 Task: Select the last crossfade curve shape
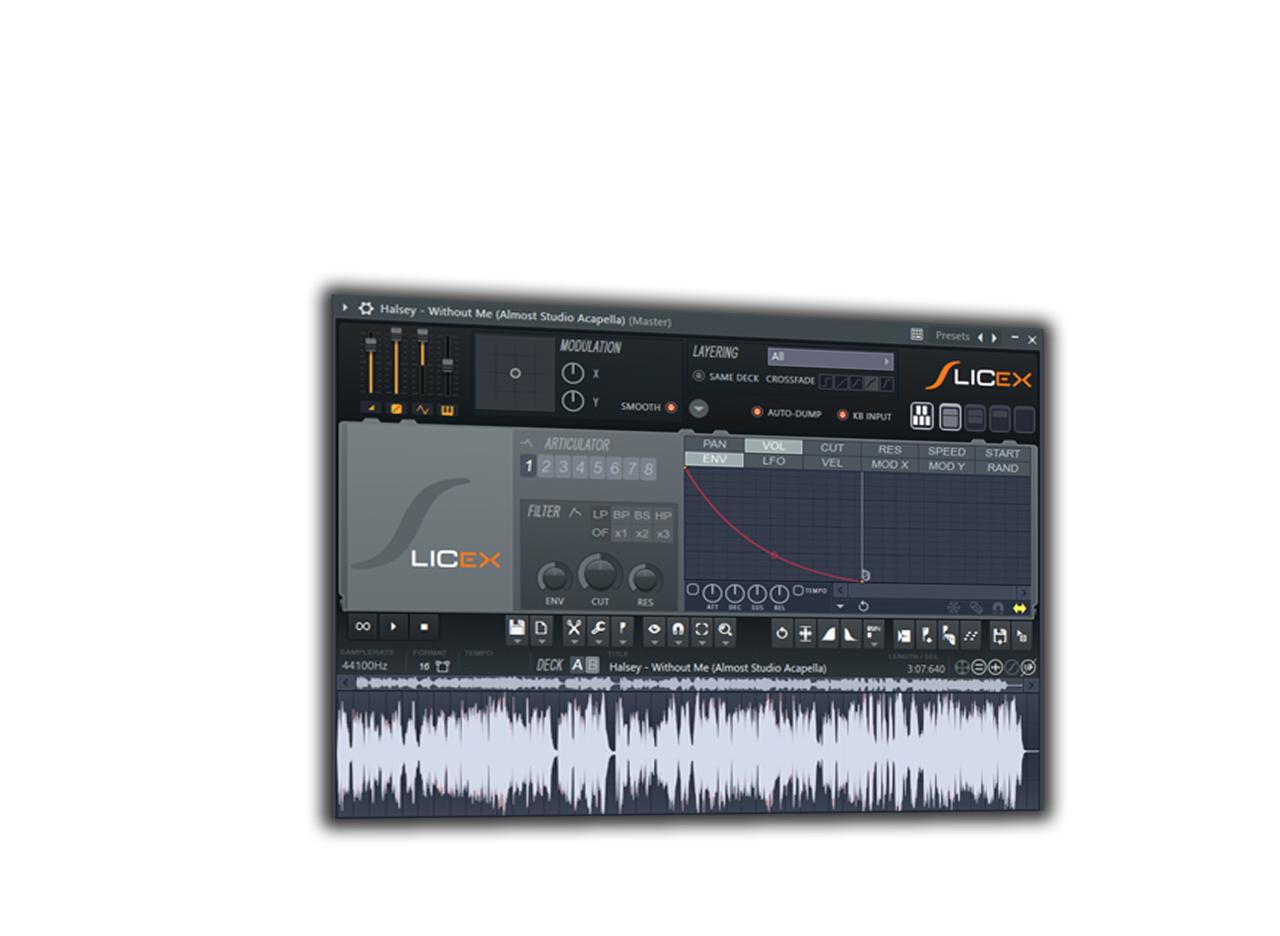(887, 383)
